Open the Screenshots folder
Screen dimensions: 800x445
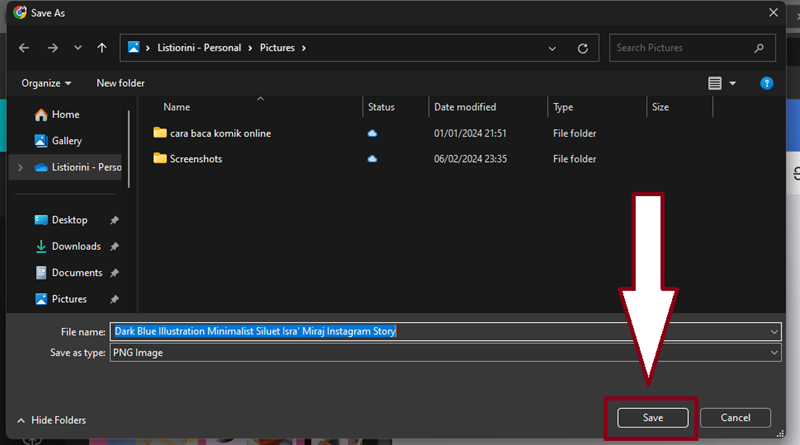click(195, 158)
